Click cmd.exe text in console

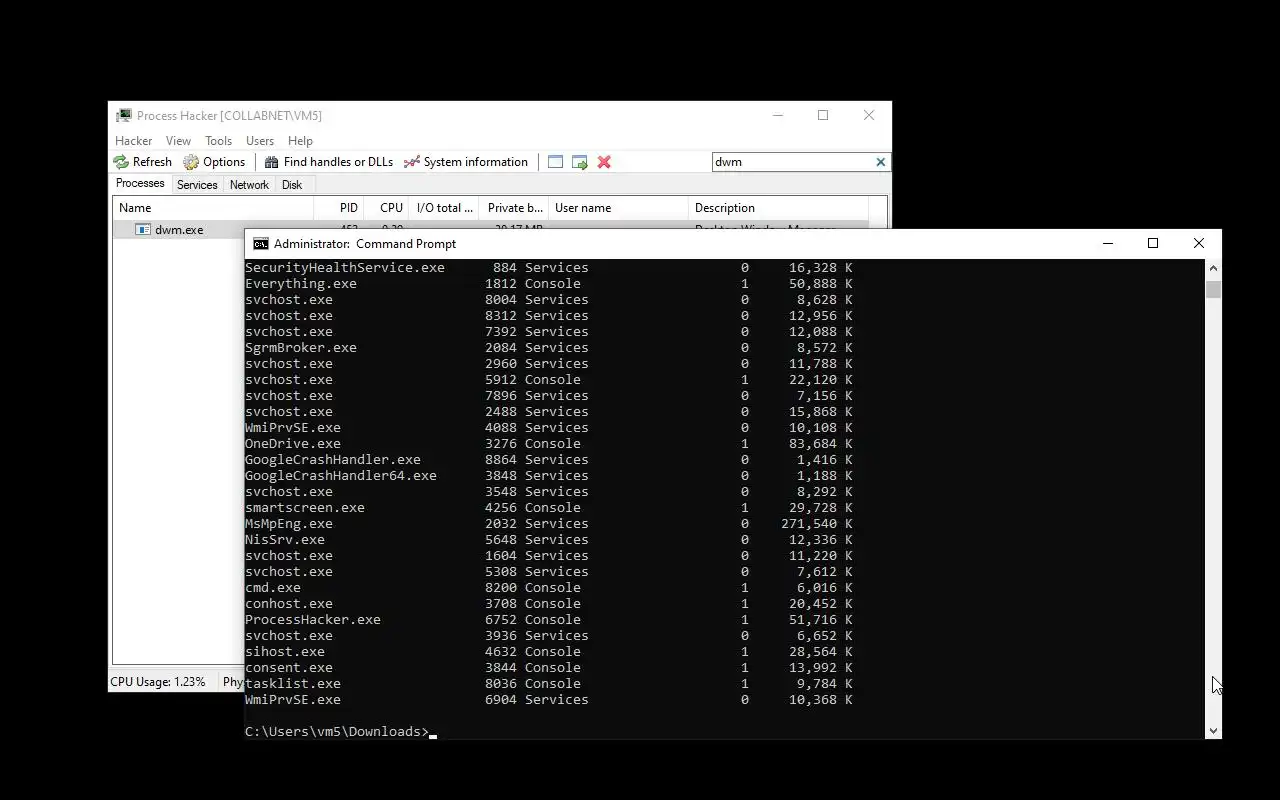273,588
